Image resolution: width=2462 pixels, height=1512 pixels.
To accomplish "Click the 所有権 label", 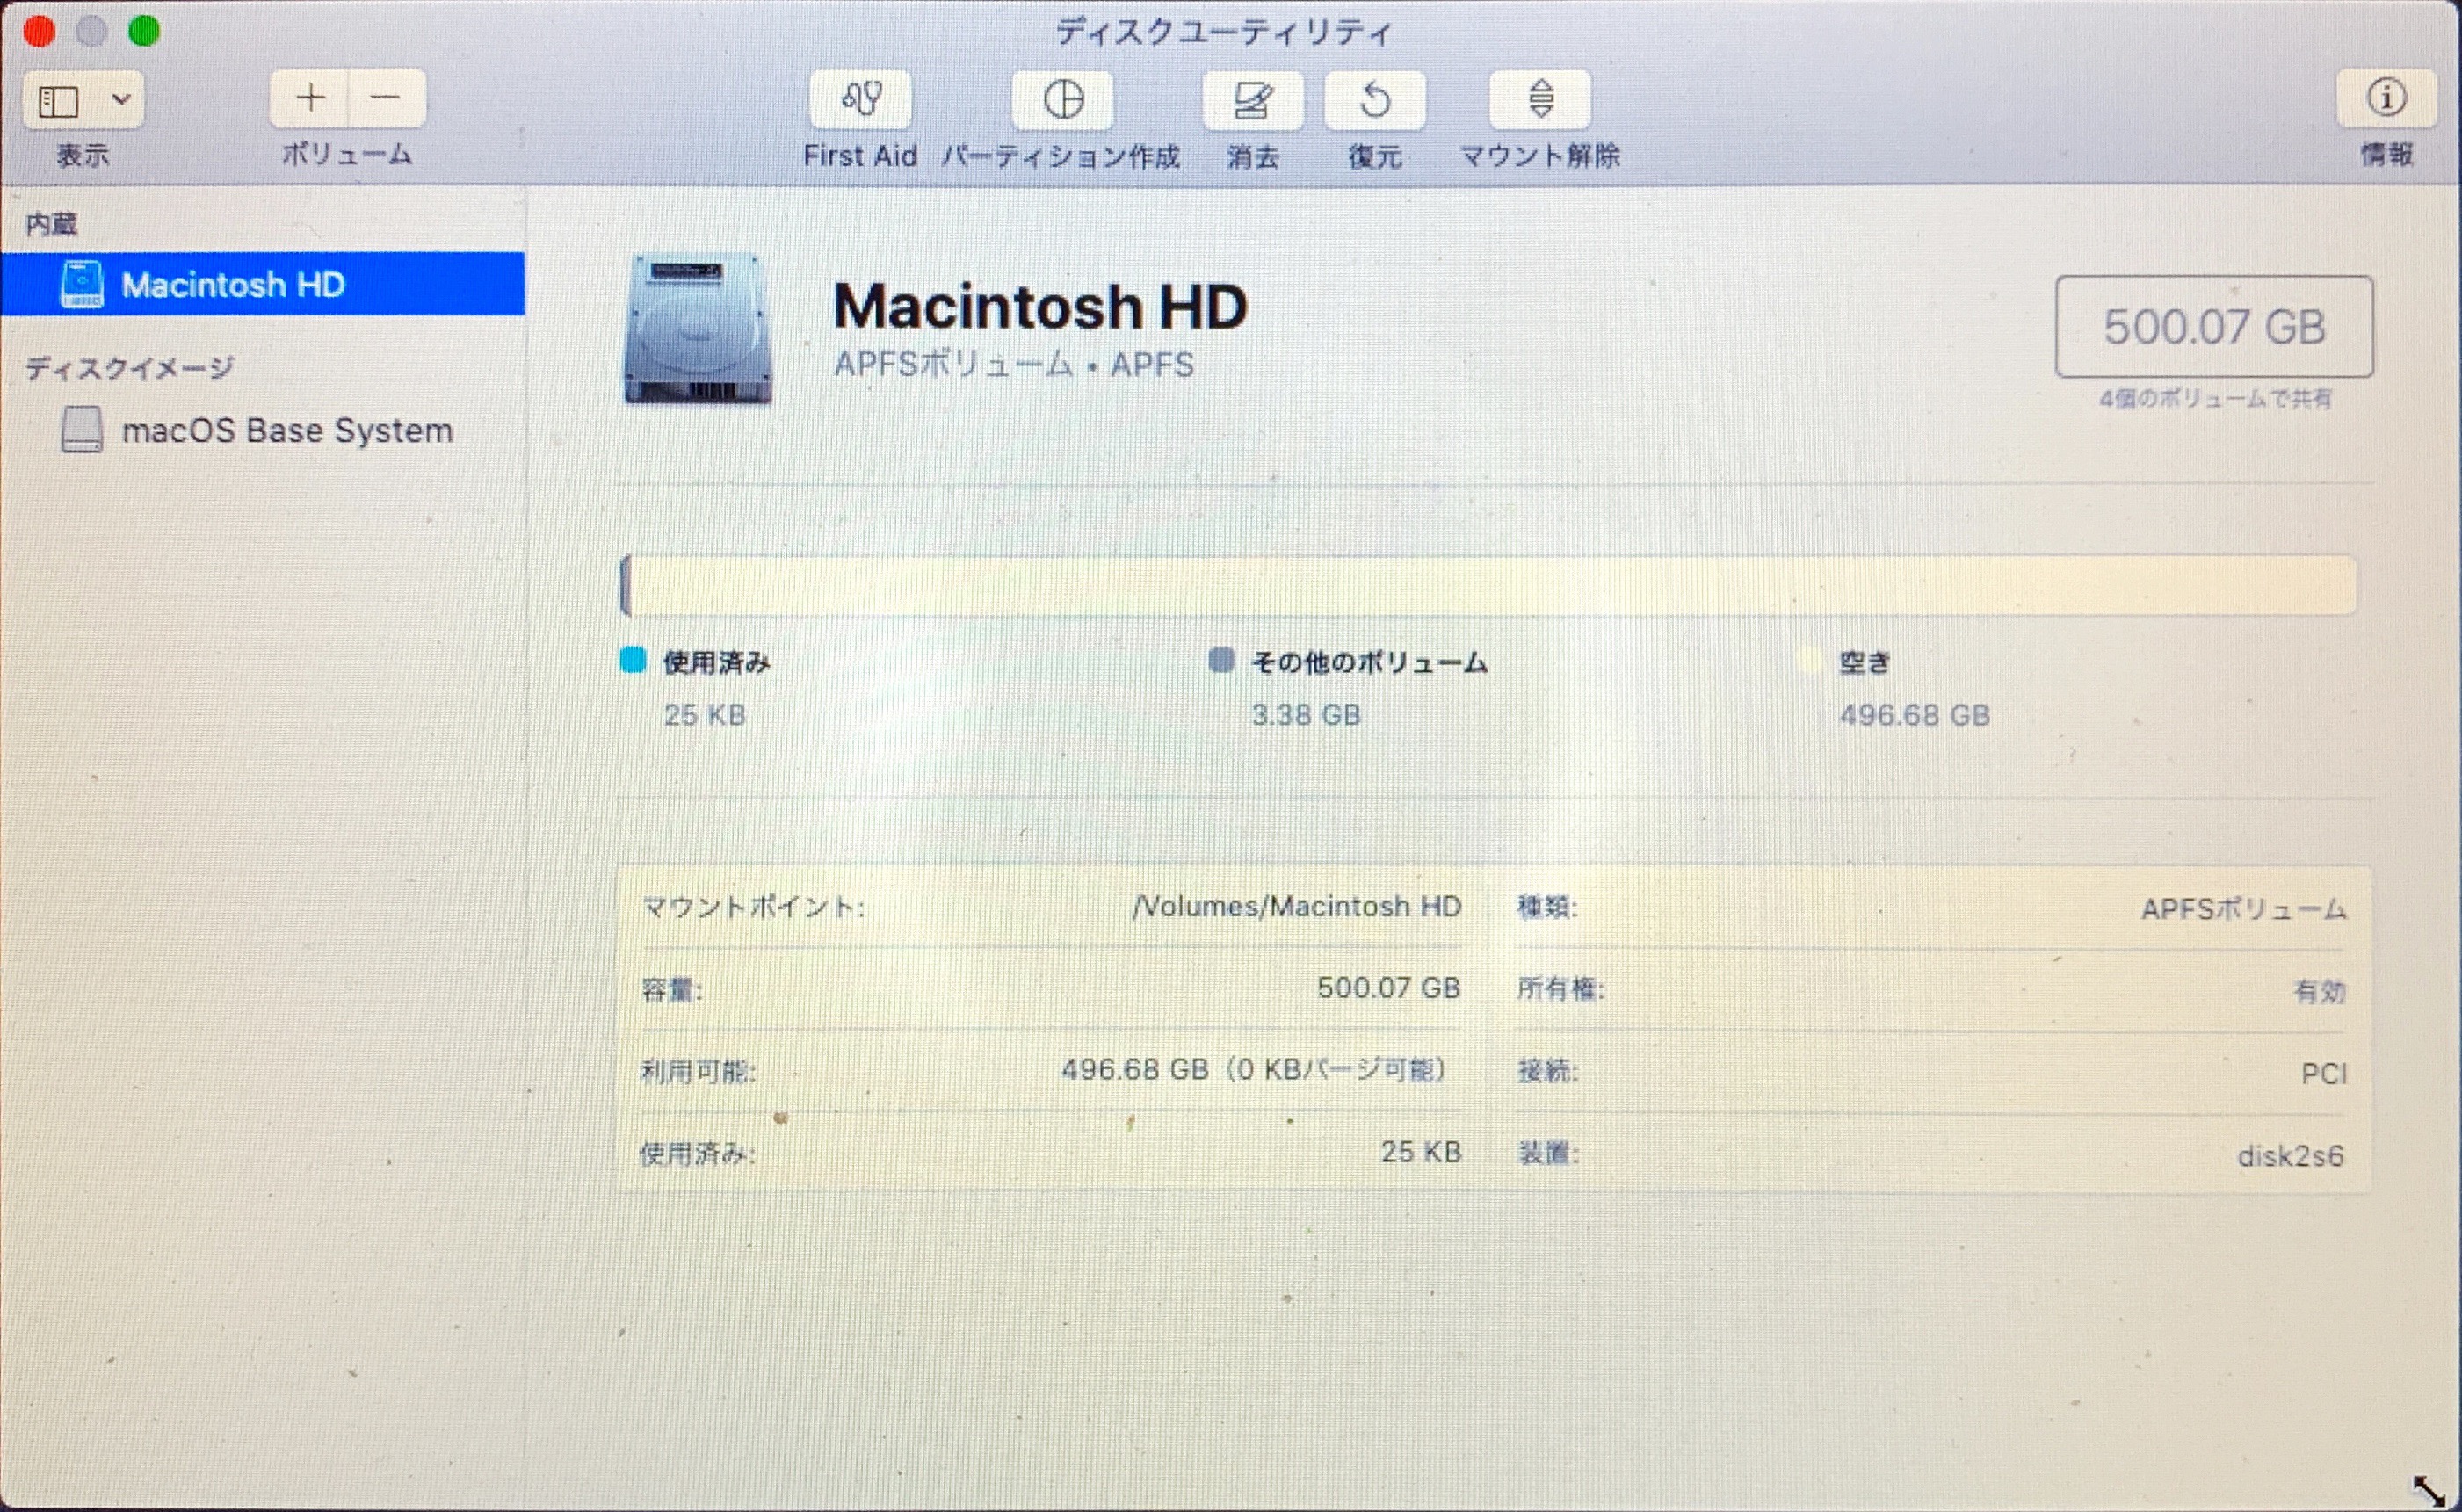I will pos(1560,989).
